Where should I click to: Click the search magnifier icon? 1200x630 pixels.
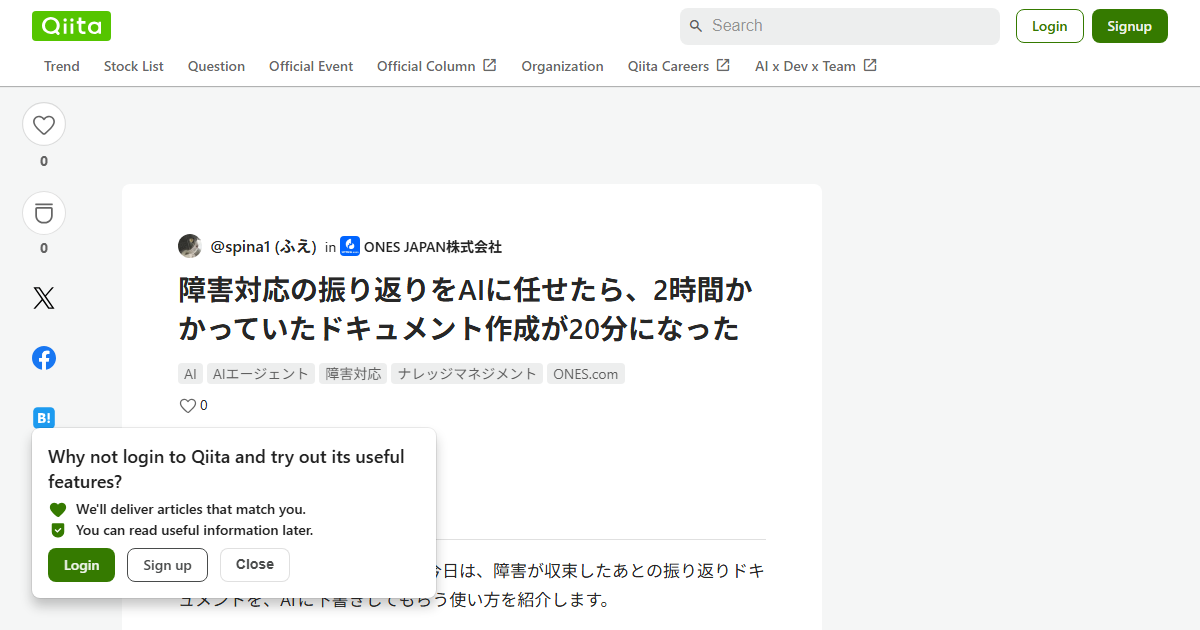(x=696, y=26)
